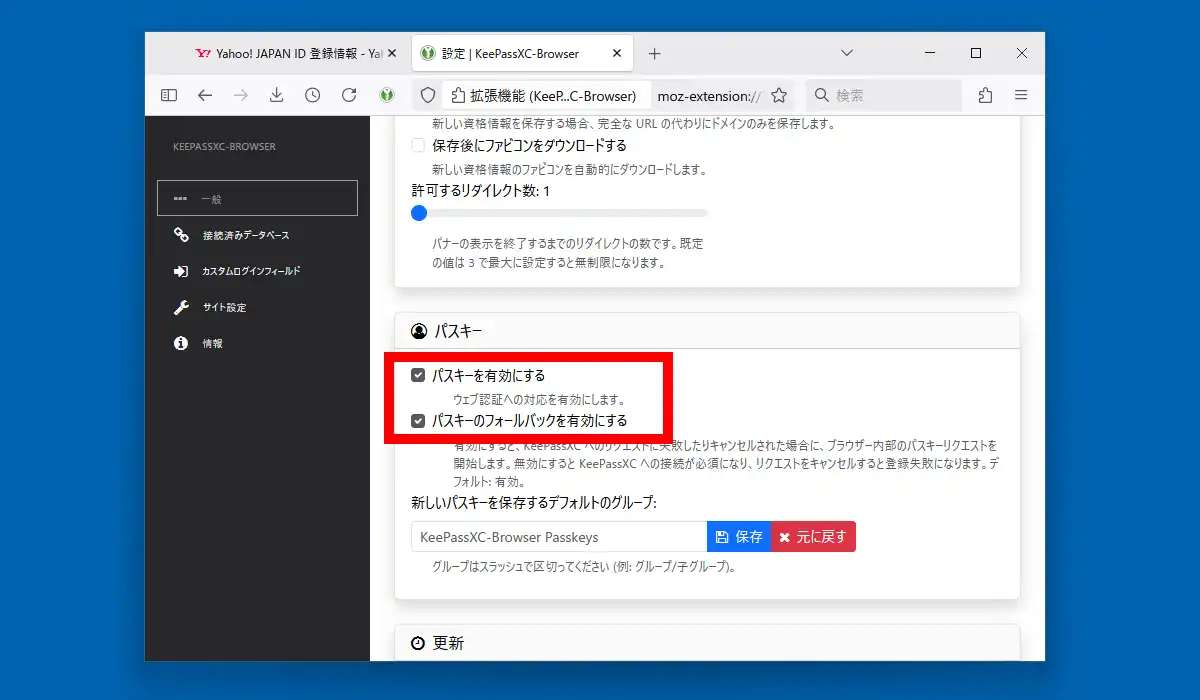1200x700 pixels.
Task: Expand the list all tabs chevron
Action: [x=847, y=53]
